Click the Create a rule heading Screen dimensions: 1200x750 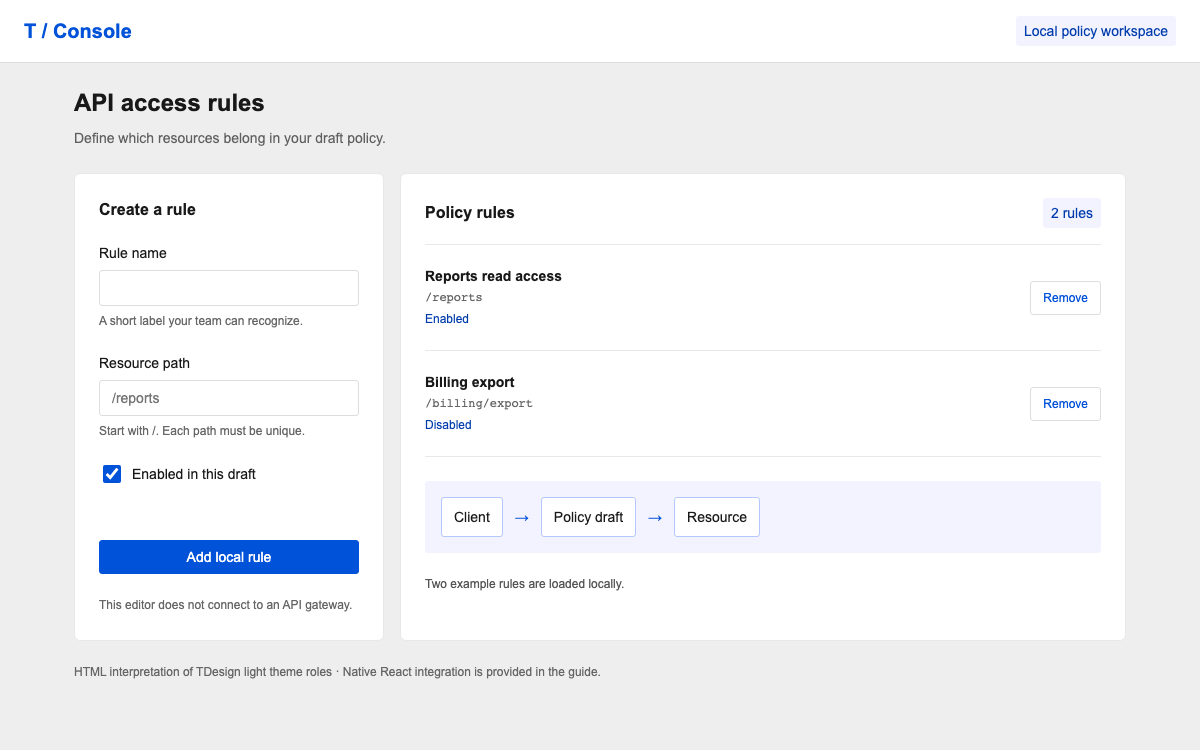[147, 210]
